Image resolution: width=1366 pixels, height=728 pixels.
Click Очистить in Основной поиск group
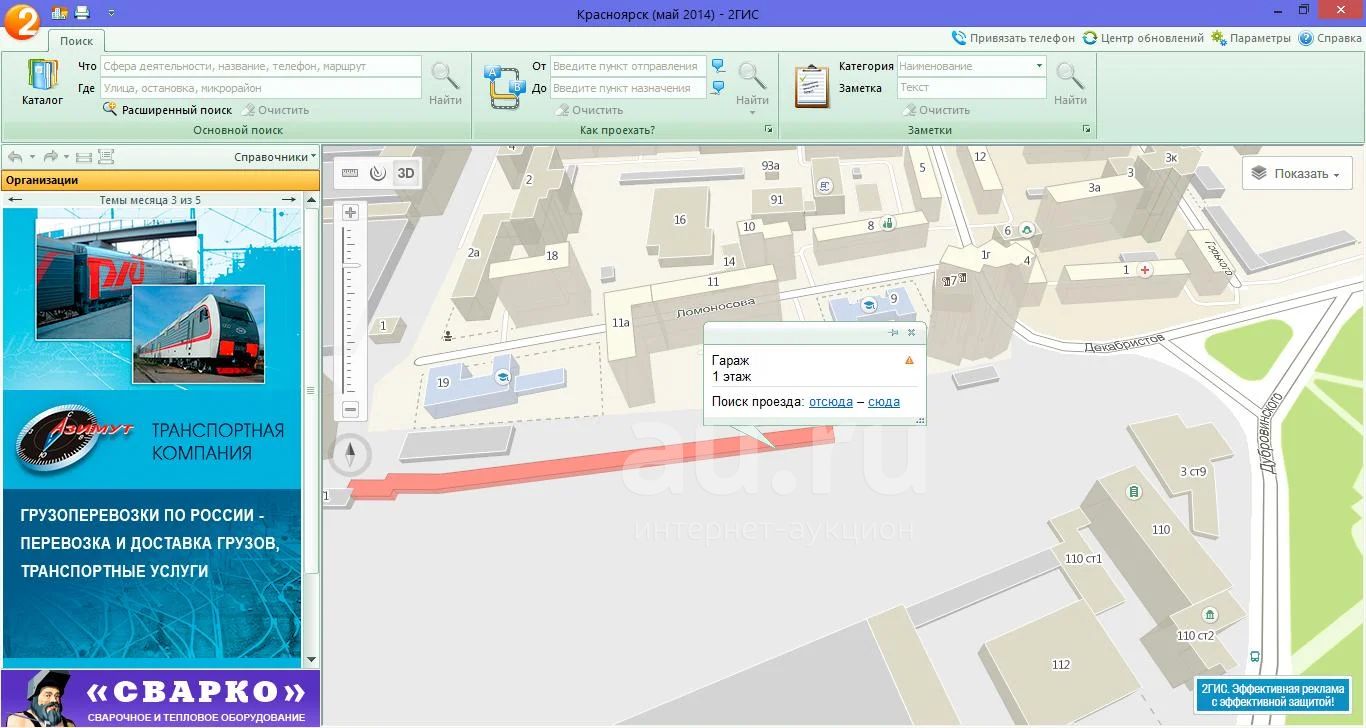pyautogui.click(x=275, y=110)
